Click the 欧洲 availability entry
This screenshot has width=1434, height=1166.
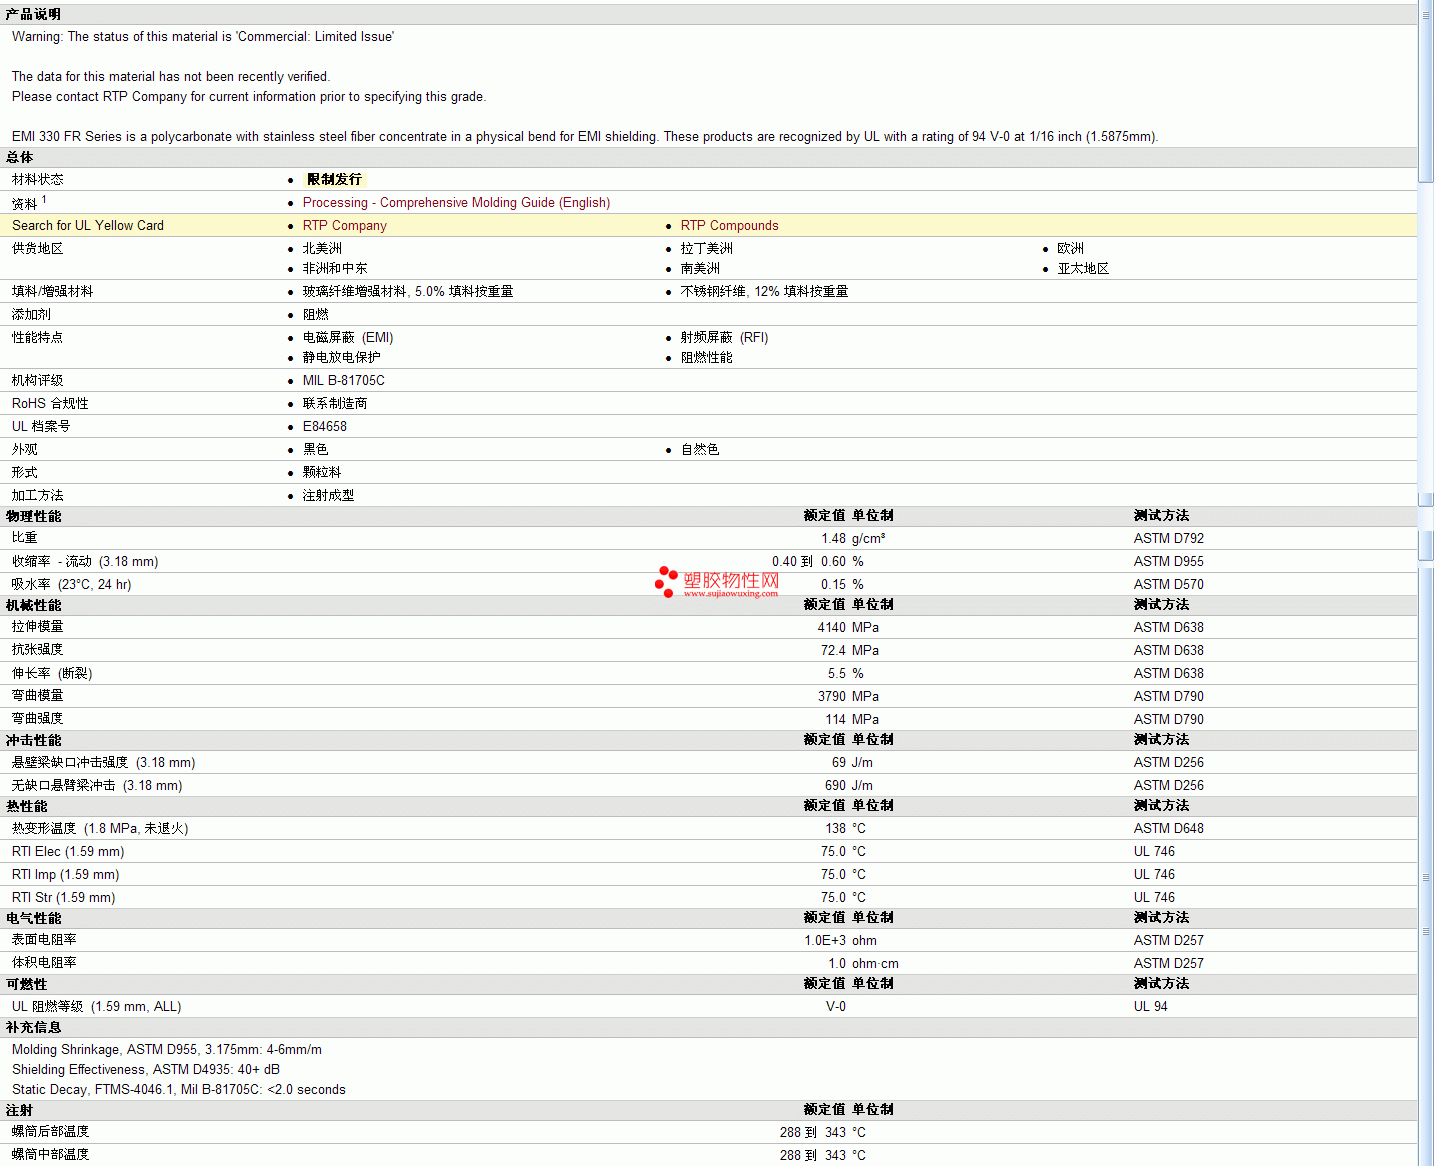pyautogui.click(x=1070, y=248)
